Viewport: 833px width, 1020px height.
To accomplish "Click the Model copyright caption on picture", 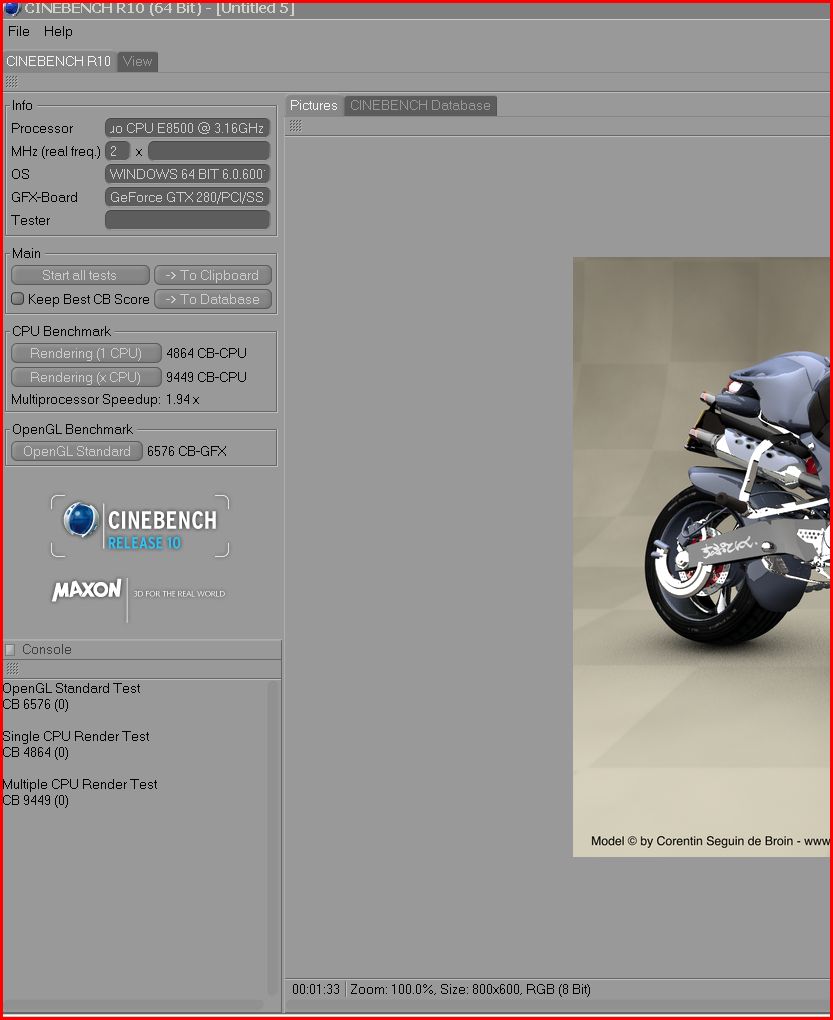I will point(710,841).
